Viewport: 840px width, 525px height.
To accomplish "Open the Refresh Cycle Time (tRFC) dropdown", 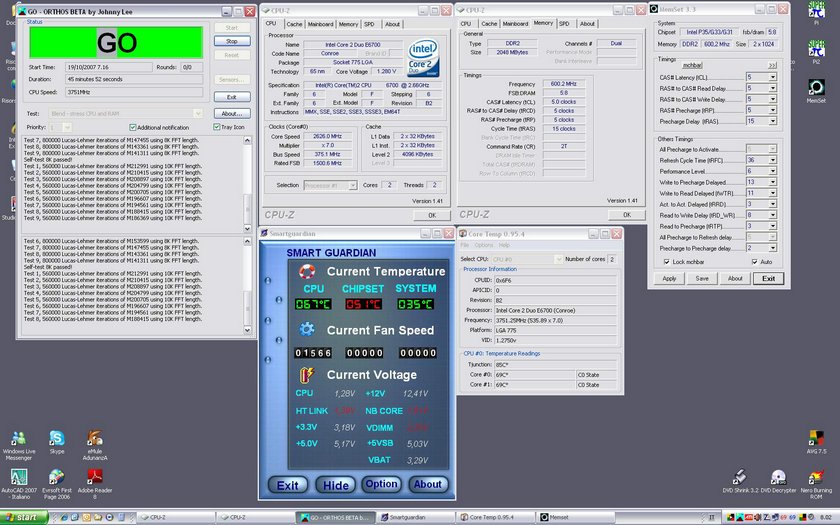I will tap(772, 160).
